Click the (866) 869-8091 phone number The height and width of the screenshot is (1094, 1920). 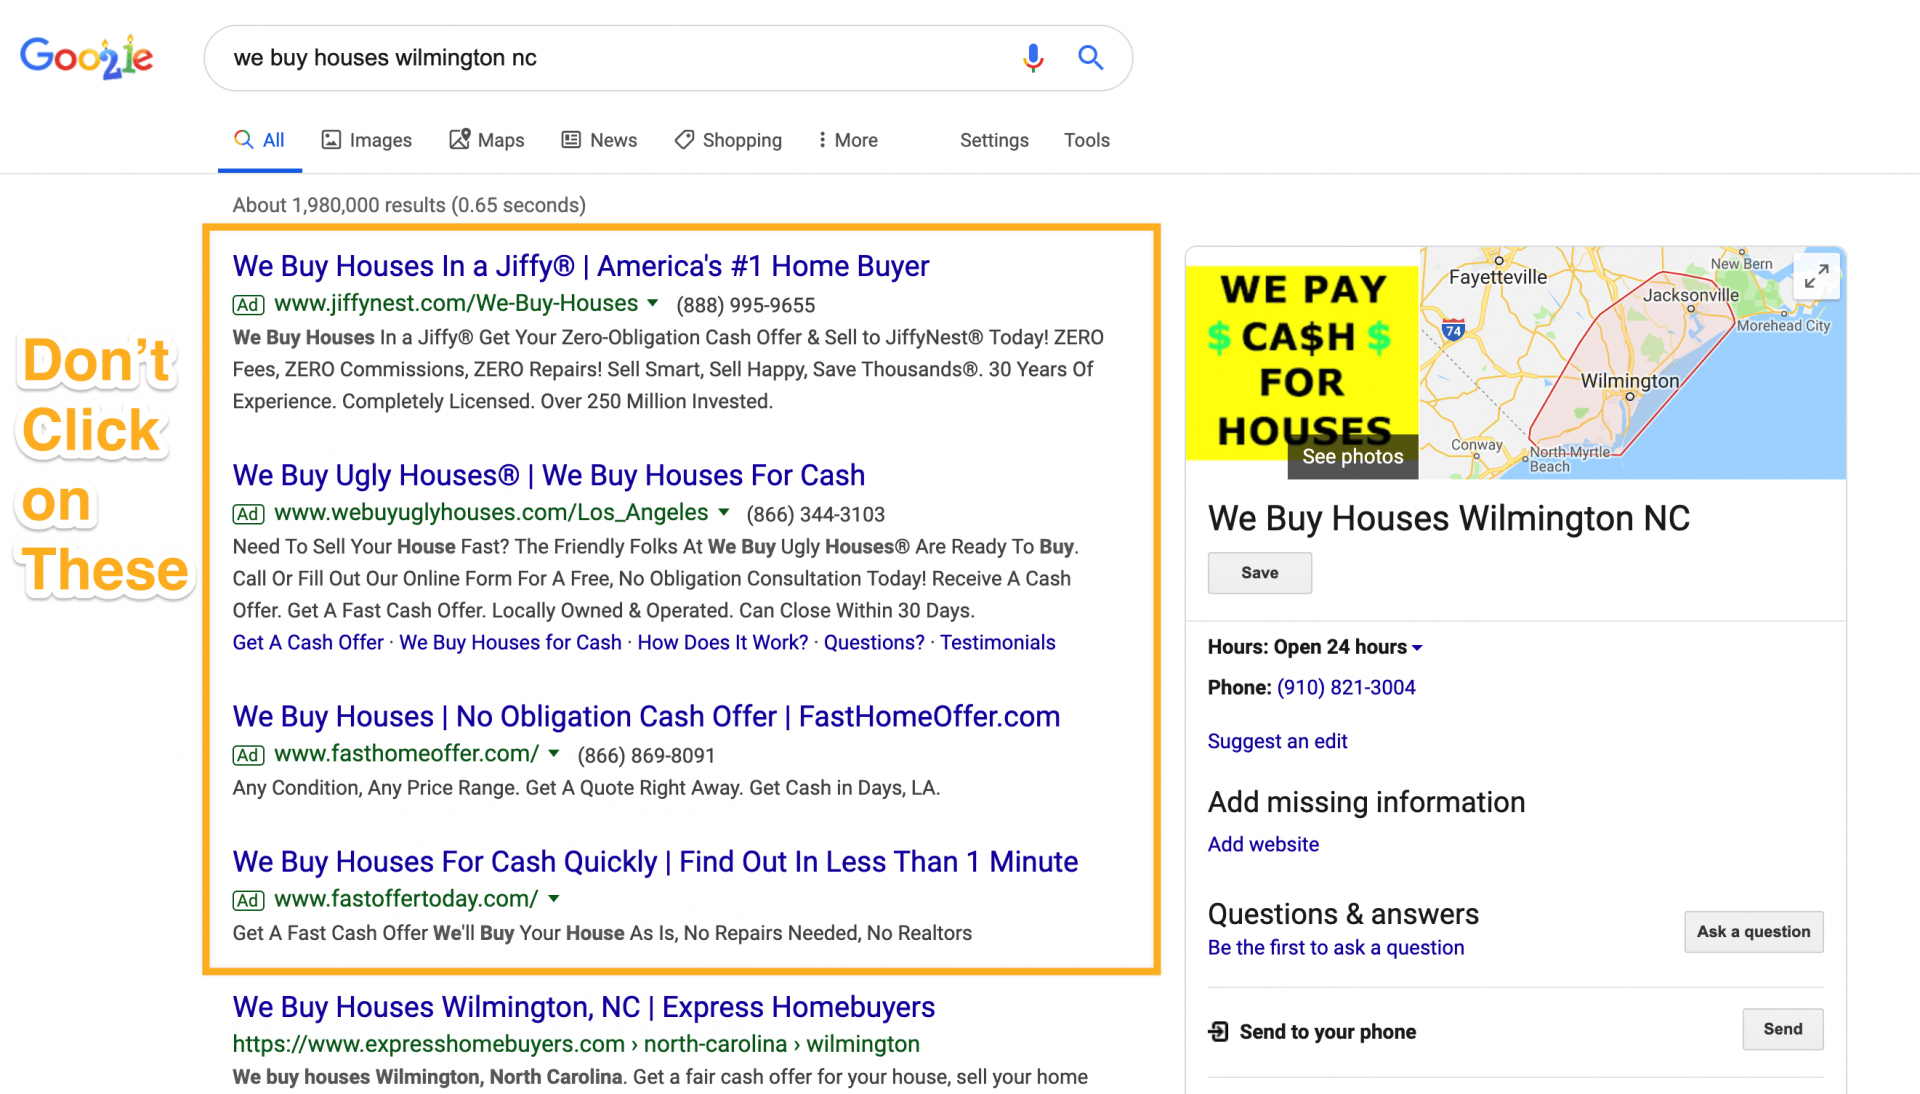[x=646, y=755]
